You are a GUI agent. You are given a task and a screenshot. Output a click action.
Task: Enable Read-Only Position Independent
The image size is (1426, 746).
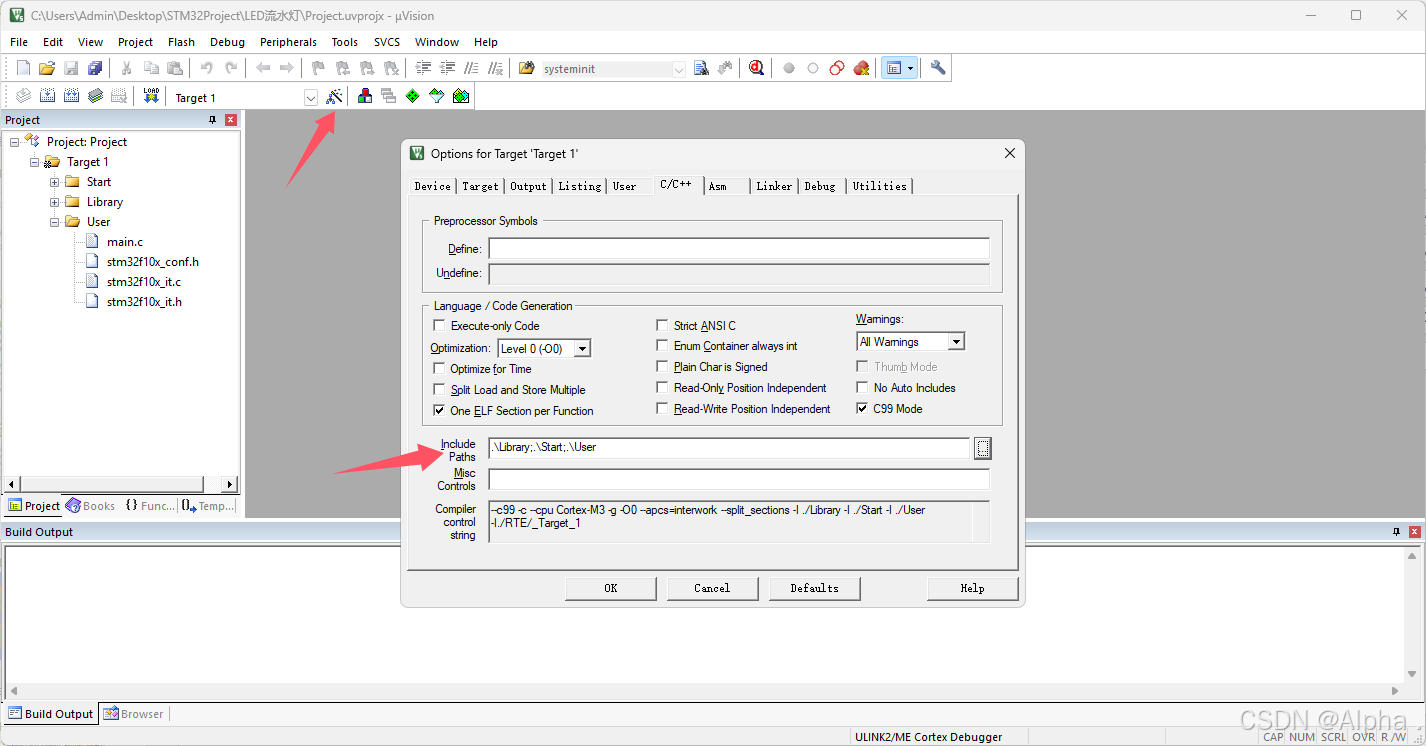click(662, 388)
